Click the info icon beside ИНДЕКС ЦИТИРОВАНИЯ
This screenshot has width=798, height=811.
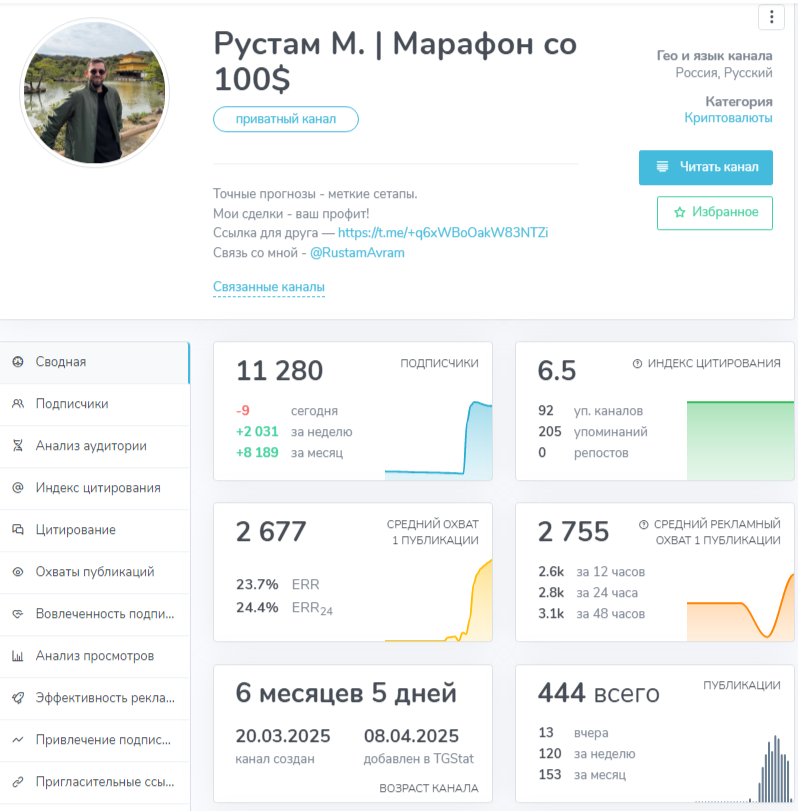click(x=637, y=364)
